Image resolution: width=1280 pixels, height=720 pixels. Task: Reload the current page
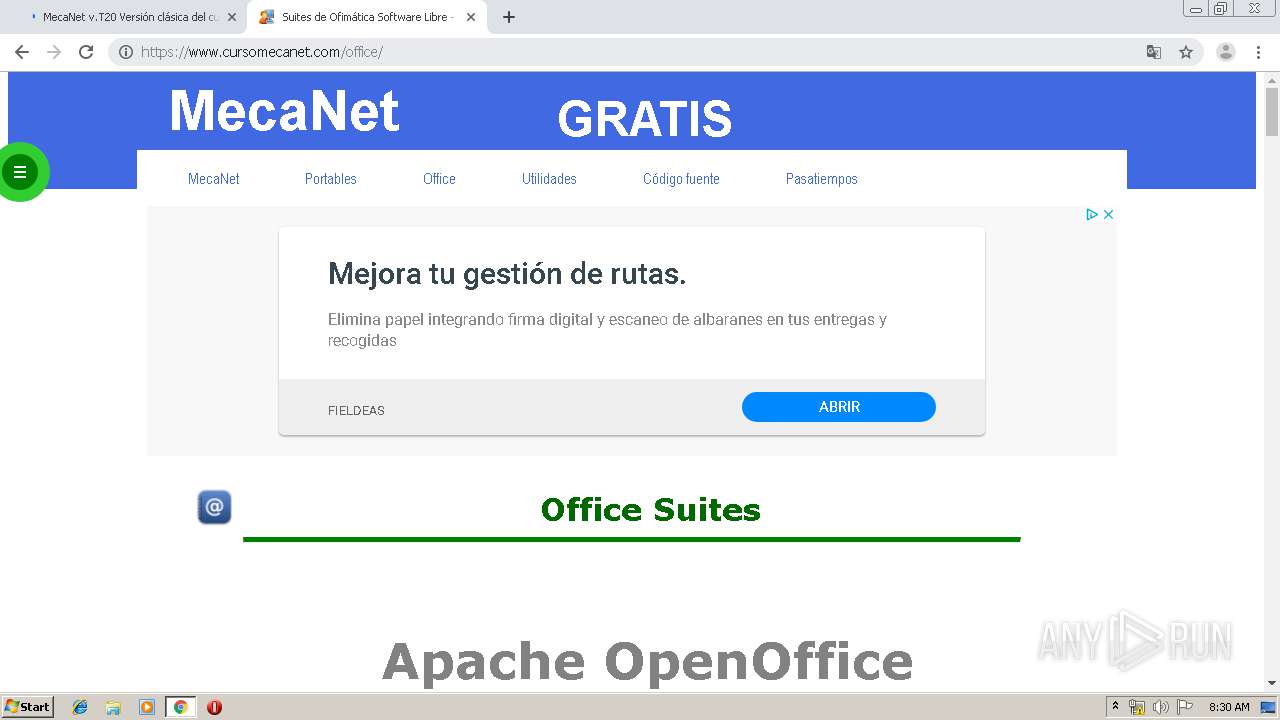point(86,52)
